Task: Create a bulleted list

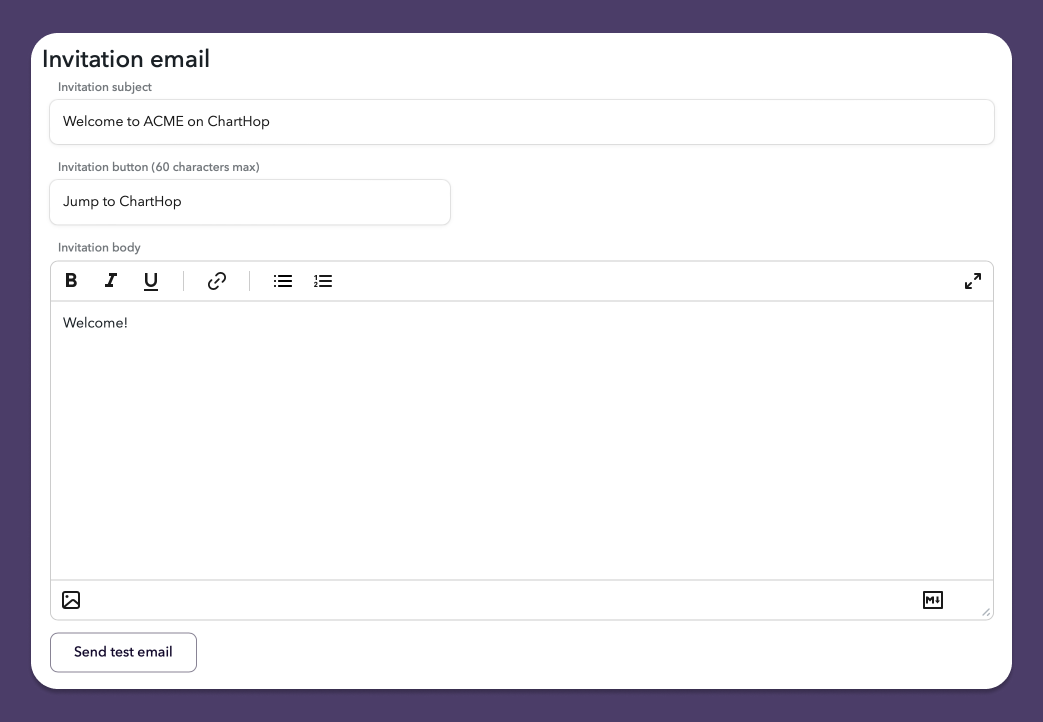Action: point(283,281)
